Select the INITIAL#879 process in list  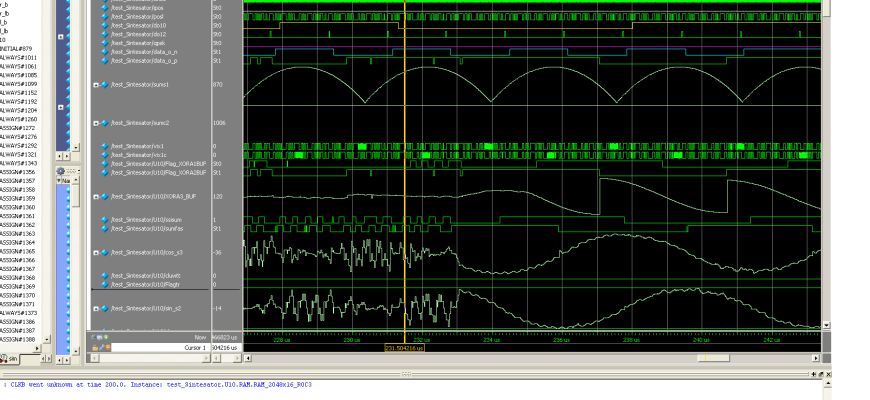[17, 48]
